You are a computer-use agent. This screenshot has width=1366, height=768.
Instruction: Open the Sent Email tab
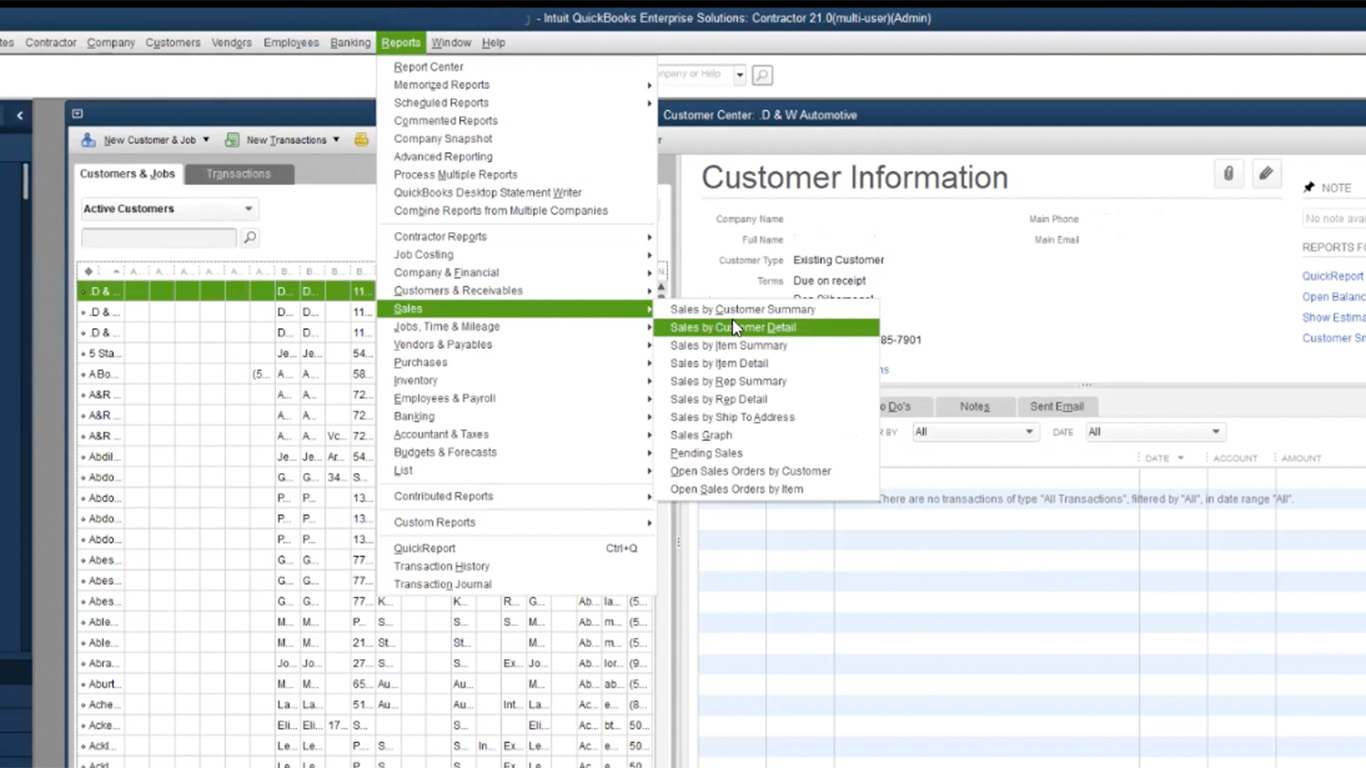coord(1057,406)
